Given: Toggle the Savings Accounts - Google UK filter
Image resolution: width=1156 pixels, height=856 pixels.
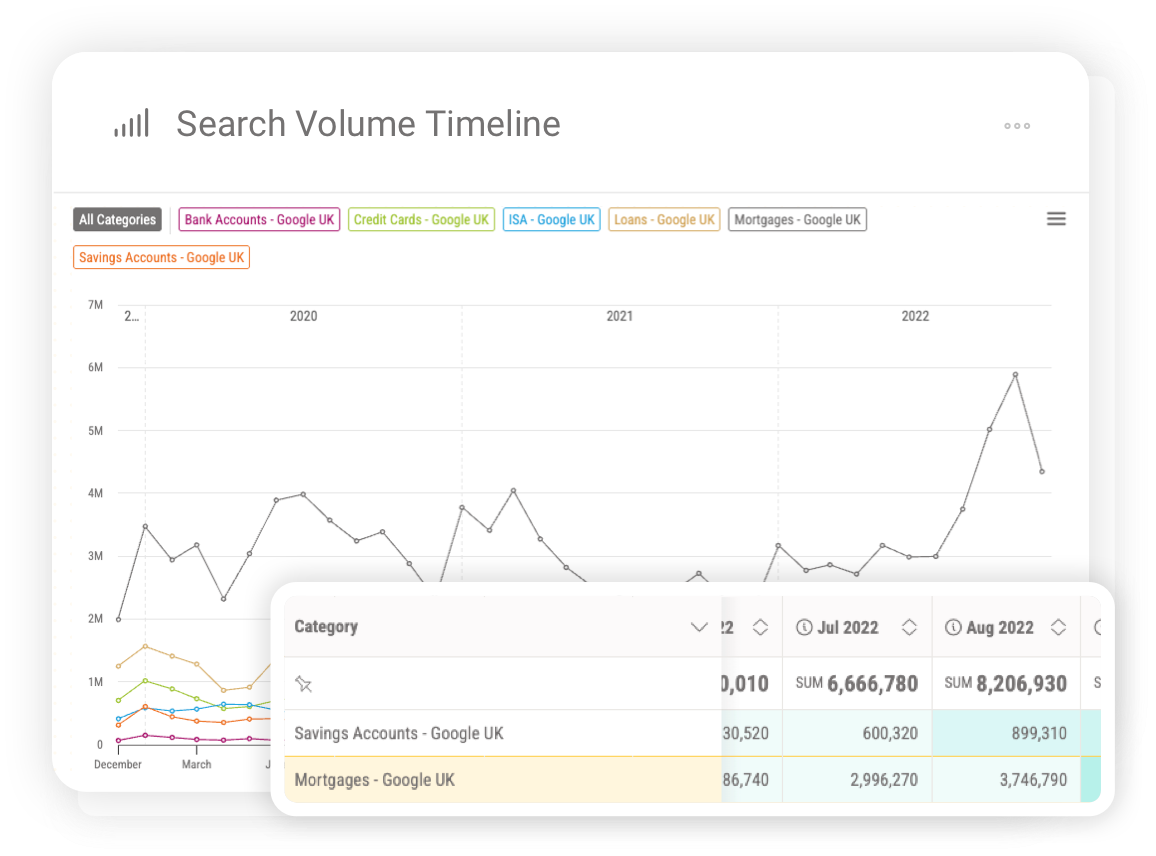Looking at the screenshot, I should pos(161,257).
